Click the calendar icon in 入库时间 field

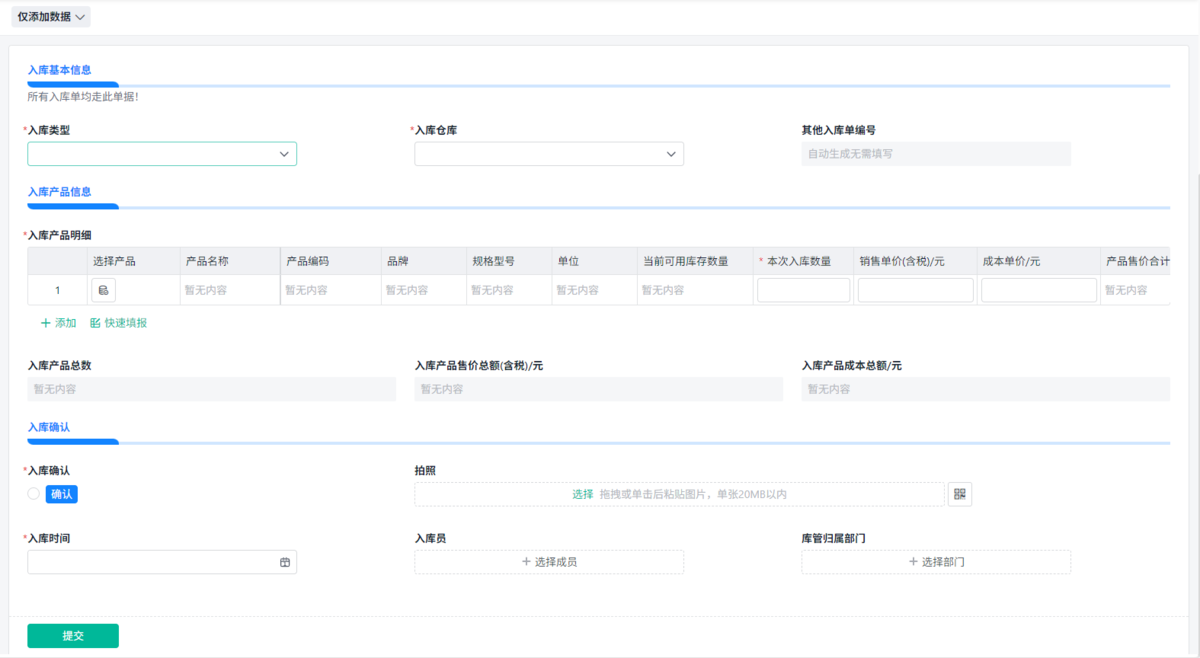(x=285, y=563)
